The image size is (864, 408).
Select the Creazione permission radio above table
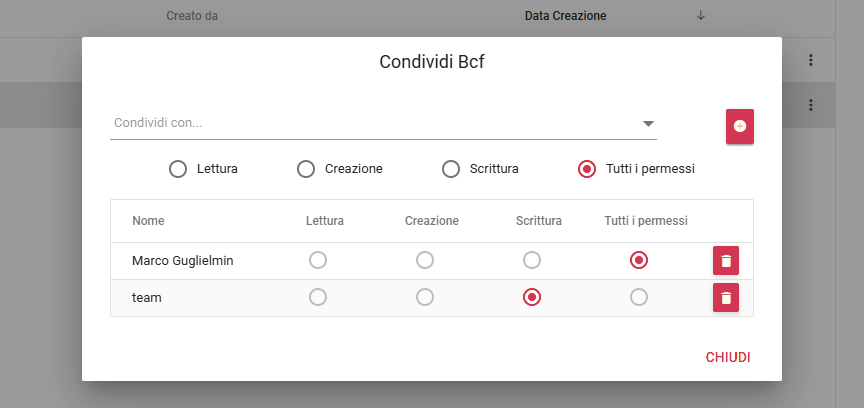click(x=306, y=169)
